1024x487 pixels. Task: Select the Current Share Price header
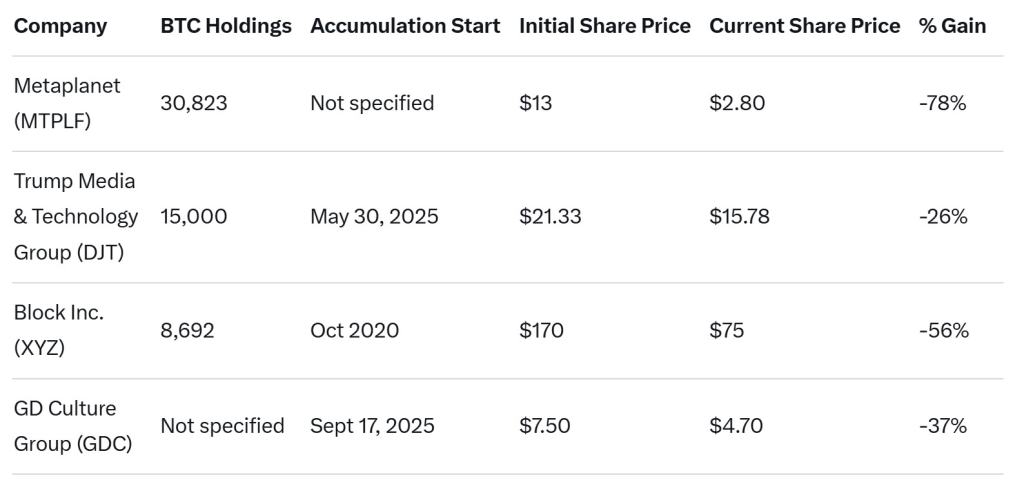(805, 26)
